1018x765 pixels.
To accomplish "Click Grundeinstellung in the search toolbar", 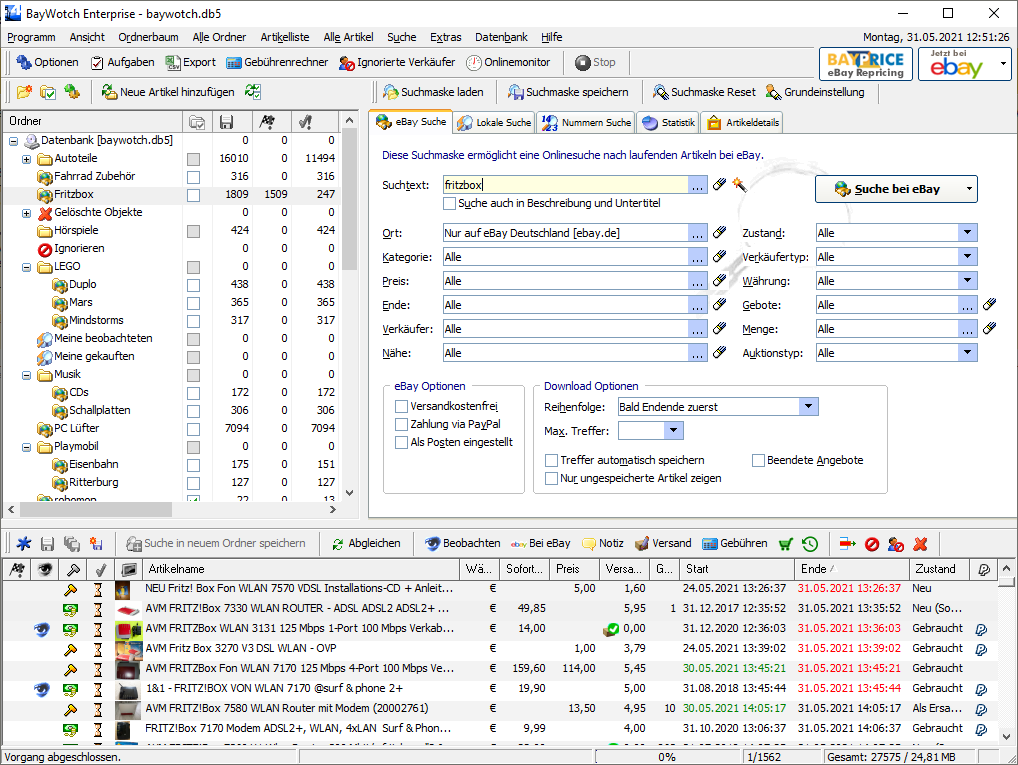I will pos(815,92).
